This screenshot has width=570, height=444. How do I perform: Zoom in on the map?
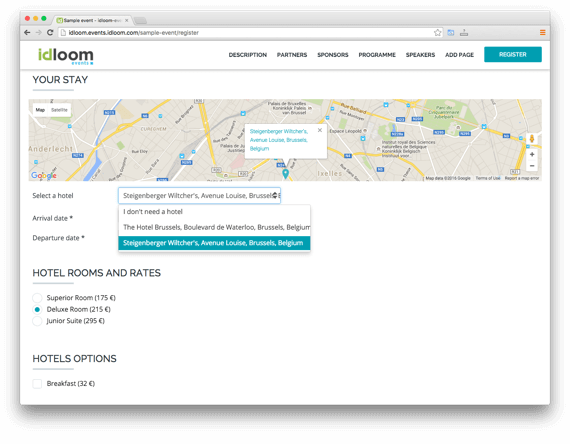click(x=532, y=155)
